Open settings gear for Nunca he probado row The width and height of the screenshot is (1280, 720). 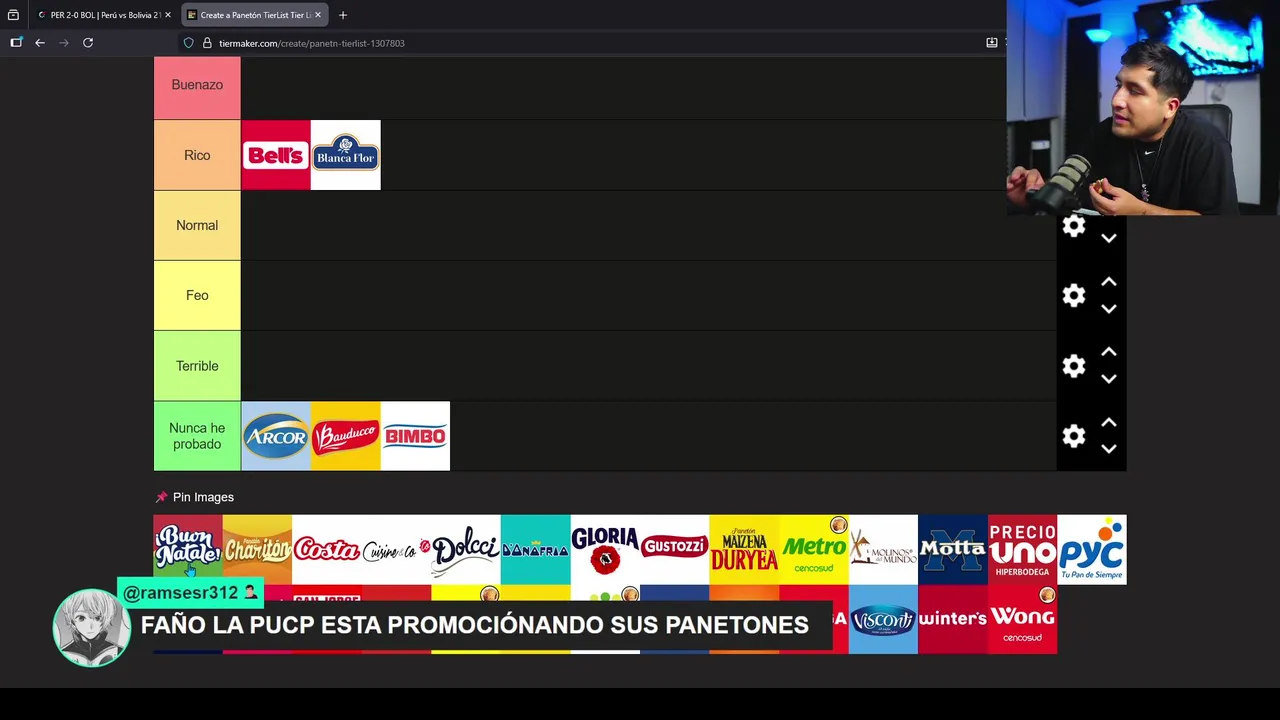pos(1074,436)
